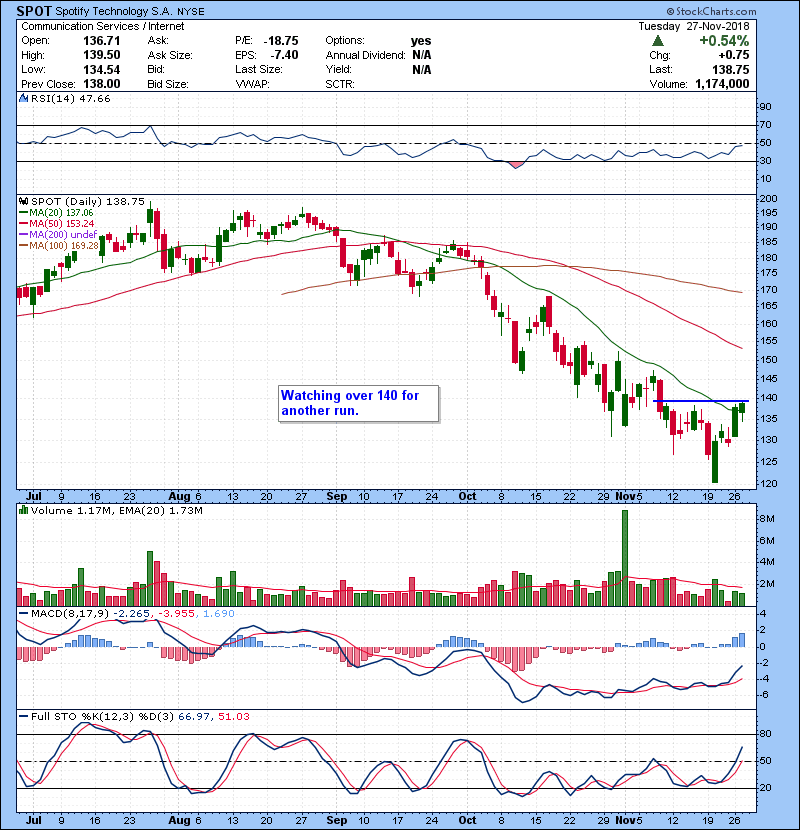Click the 200 label on price axis
The width and height of the screenshot is (800, 830).
768,199
